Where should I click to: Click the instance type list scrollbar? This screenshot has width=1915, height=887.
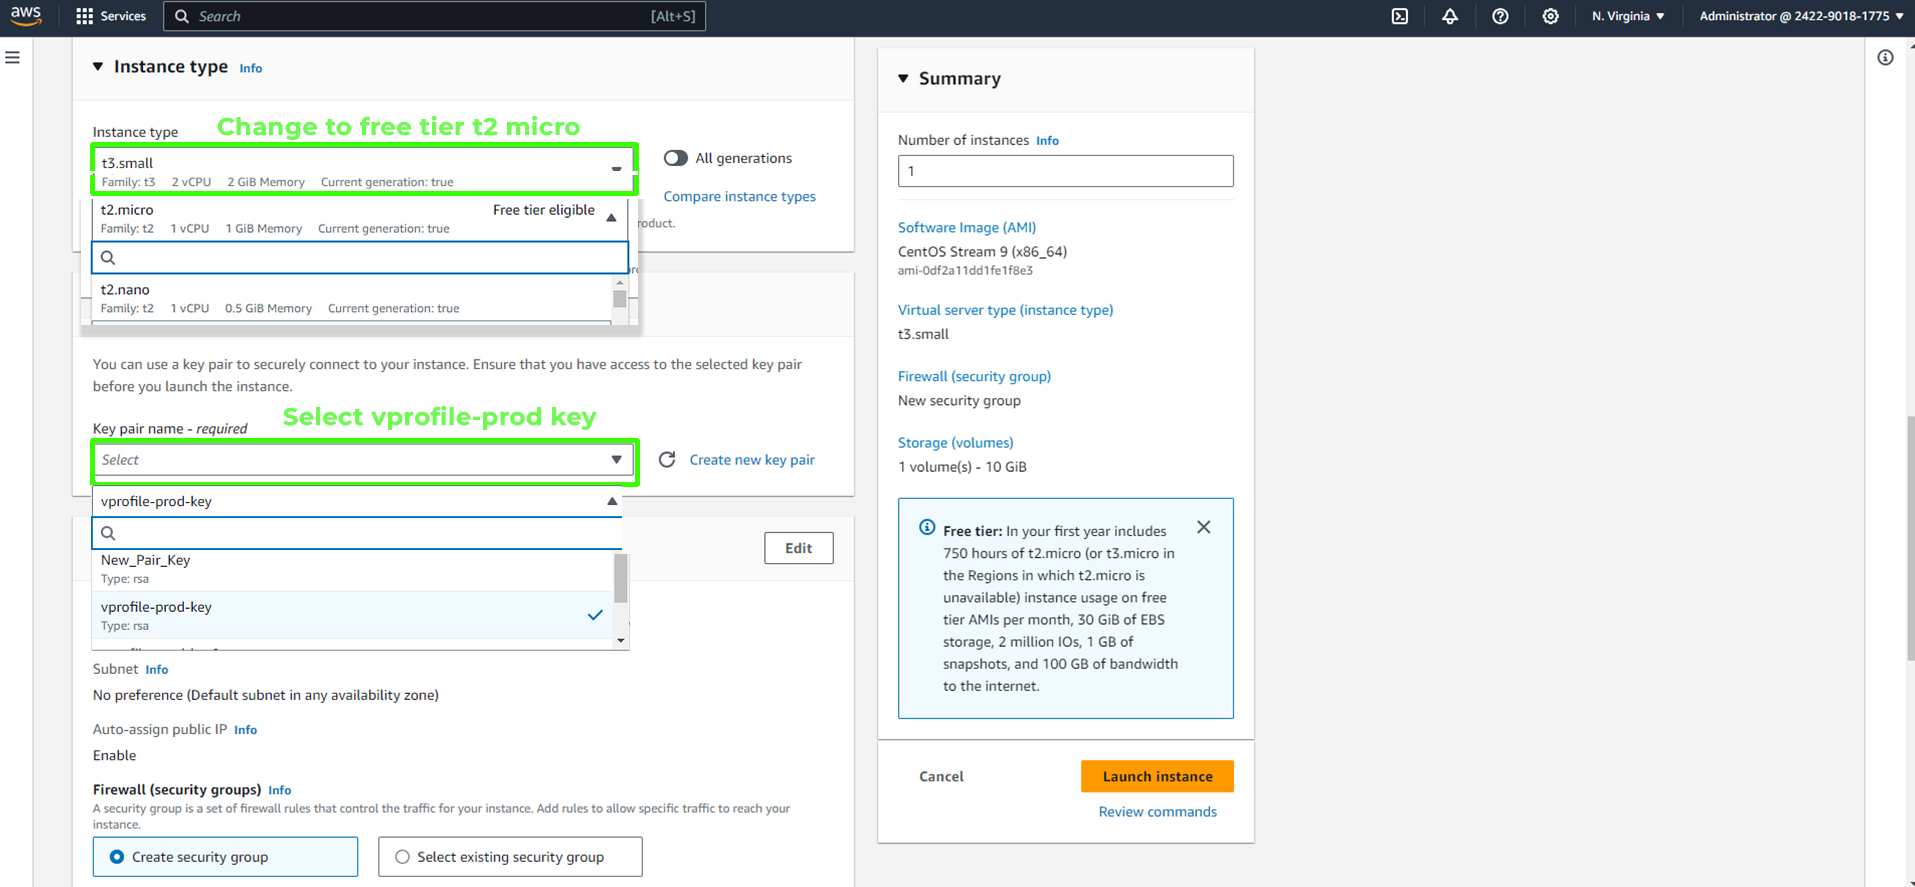(620, 299)
